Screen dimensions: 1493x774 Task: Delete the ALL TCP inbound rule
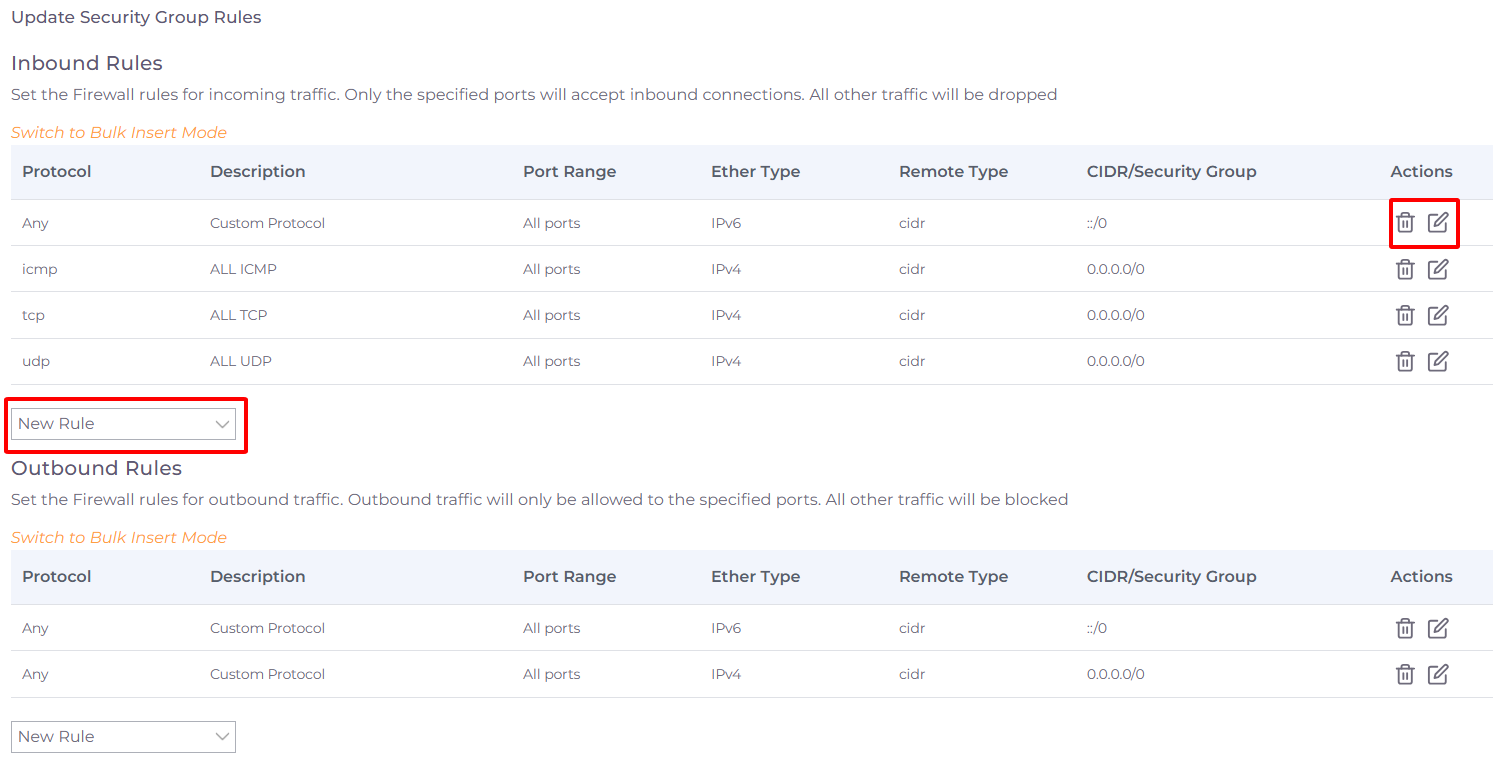pos(1405,315)
